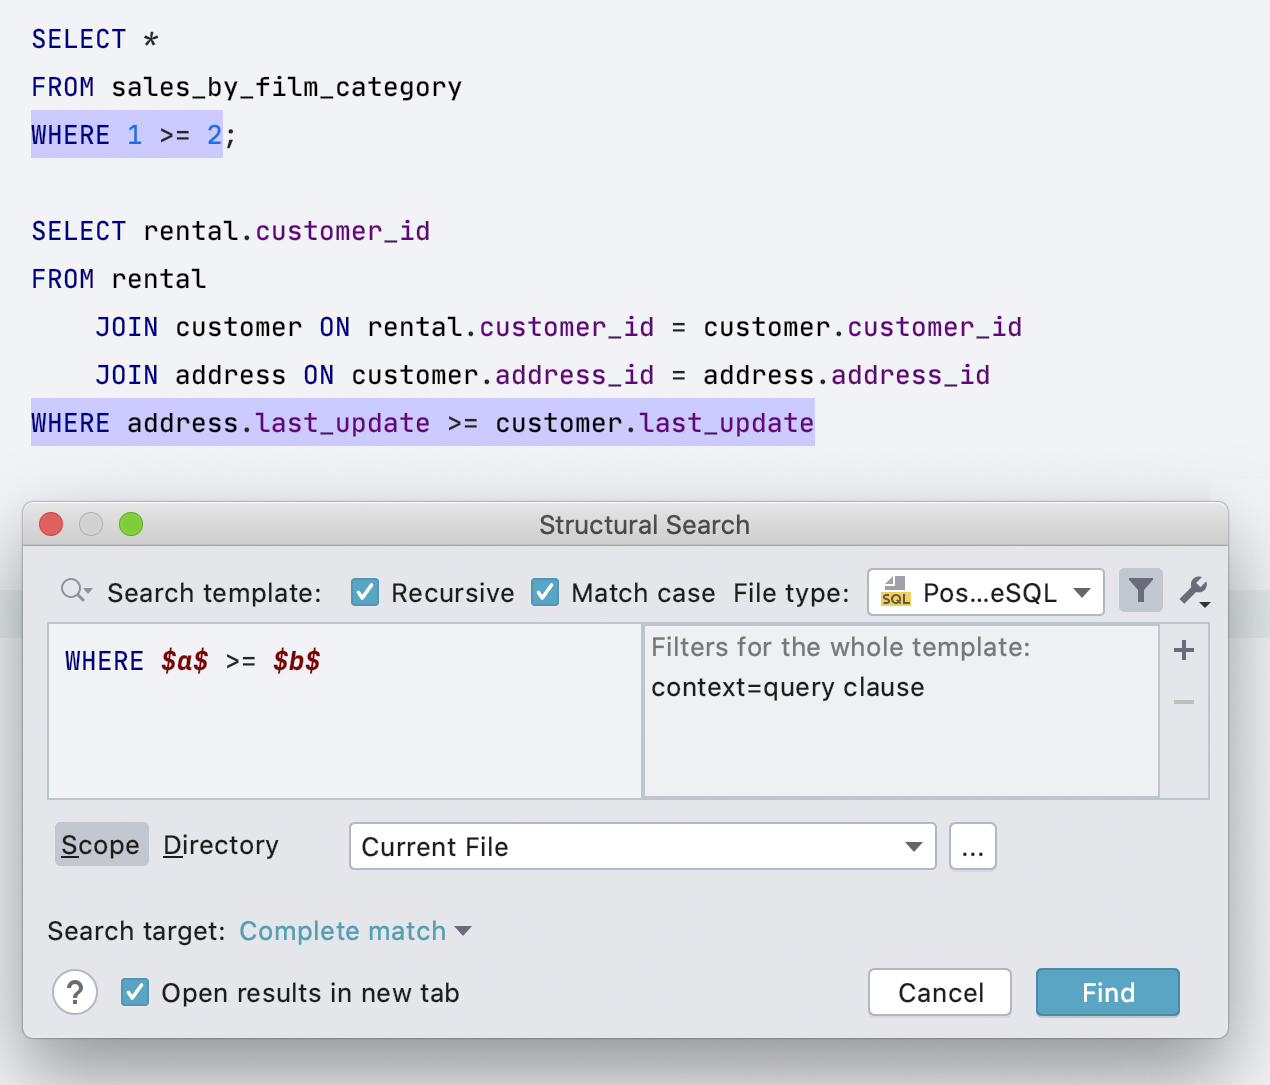Toggle the Recursive checkbox
The height and width of the screenshot is (1085, 1270).
click(365, 592)
